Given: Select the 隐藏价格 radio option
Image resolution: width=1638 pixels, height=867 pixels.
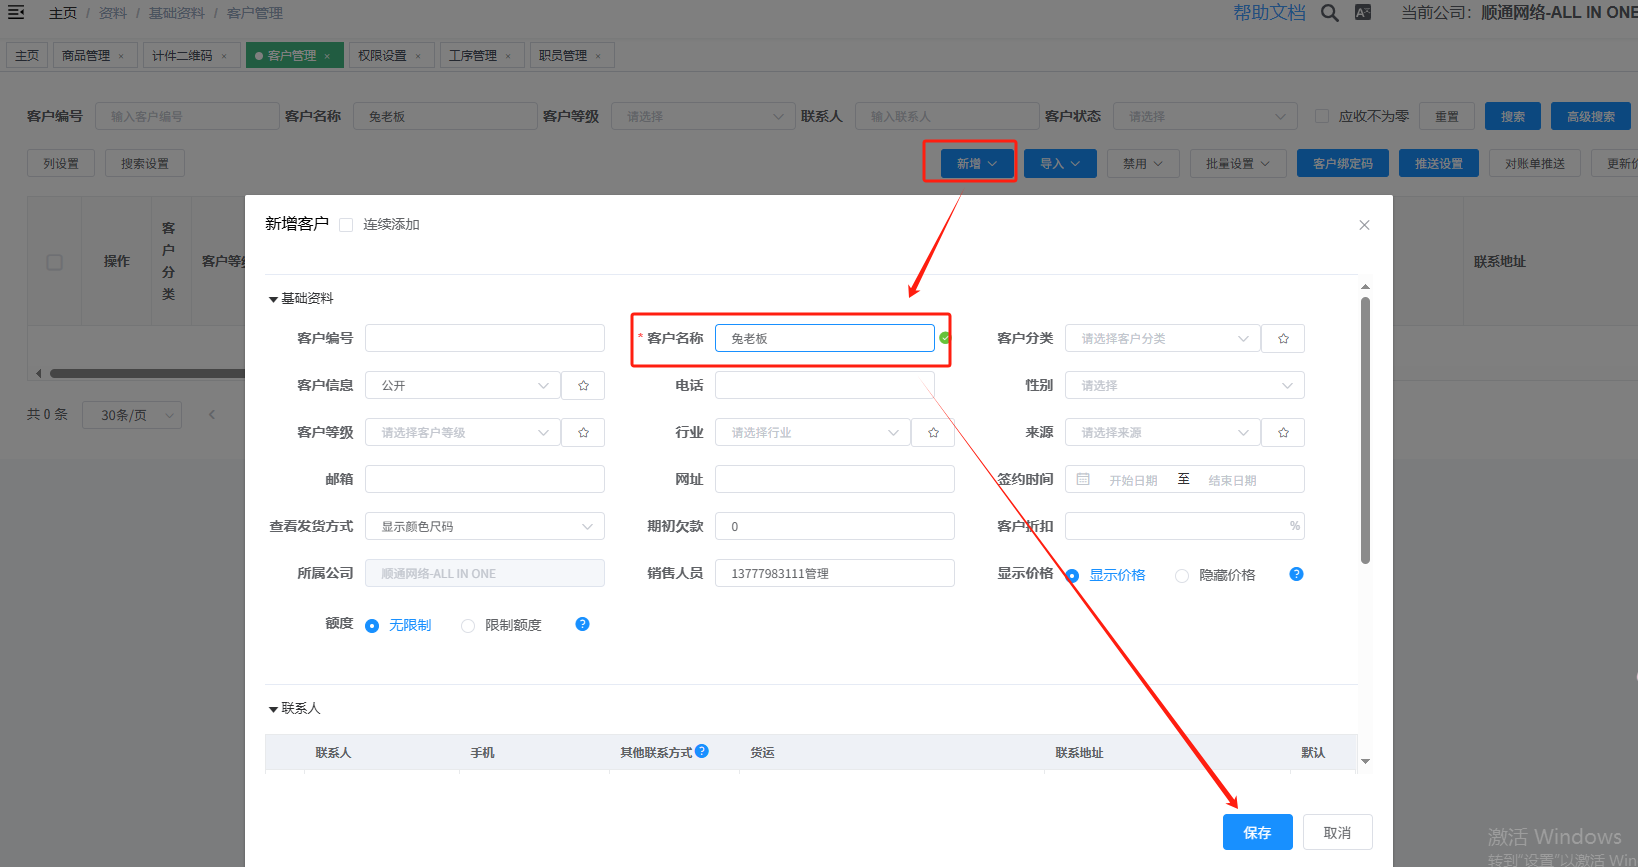Looking at the screenshot, I should point(1182,576).
